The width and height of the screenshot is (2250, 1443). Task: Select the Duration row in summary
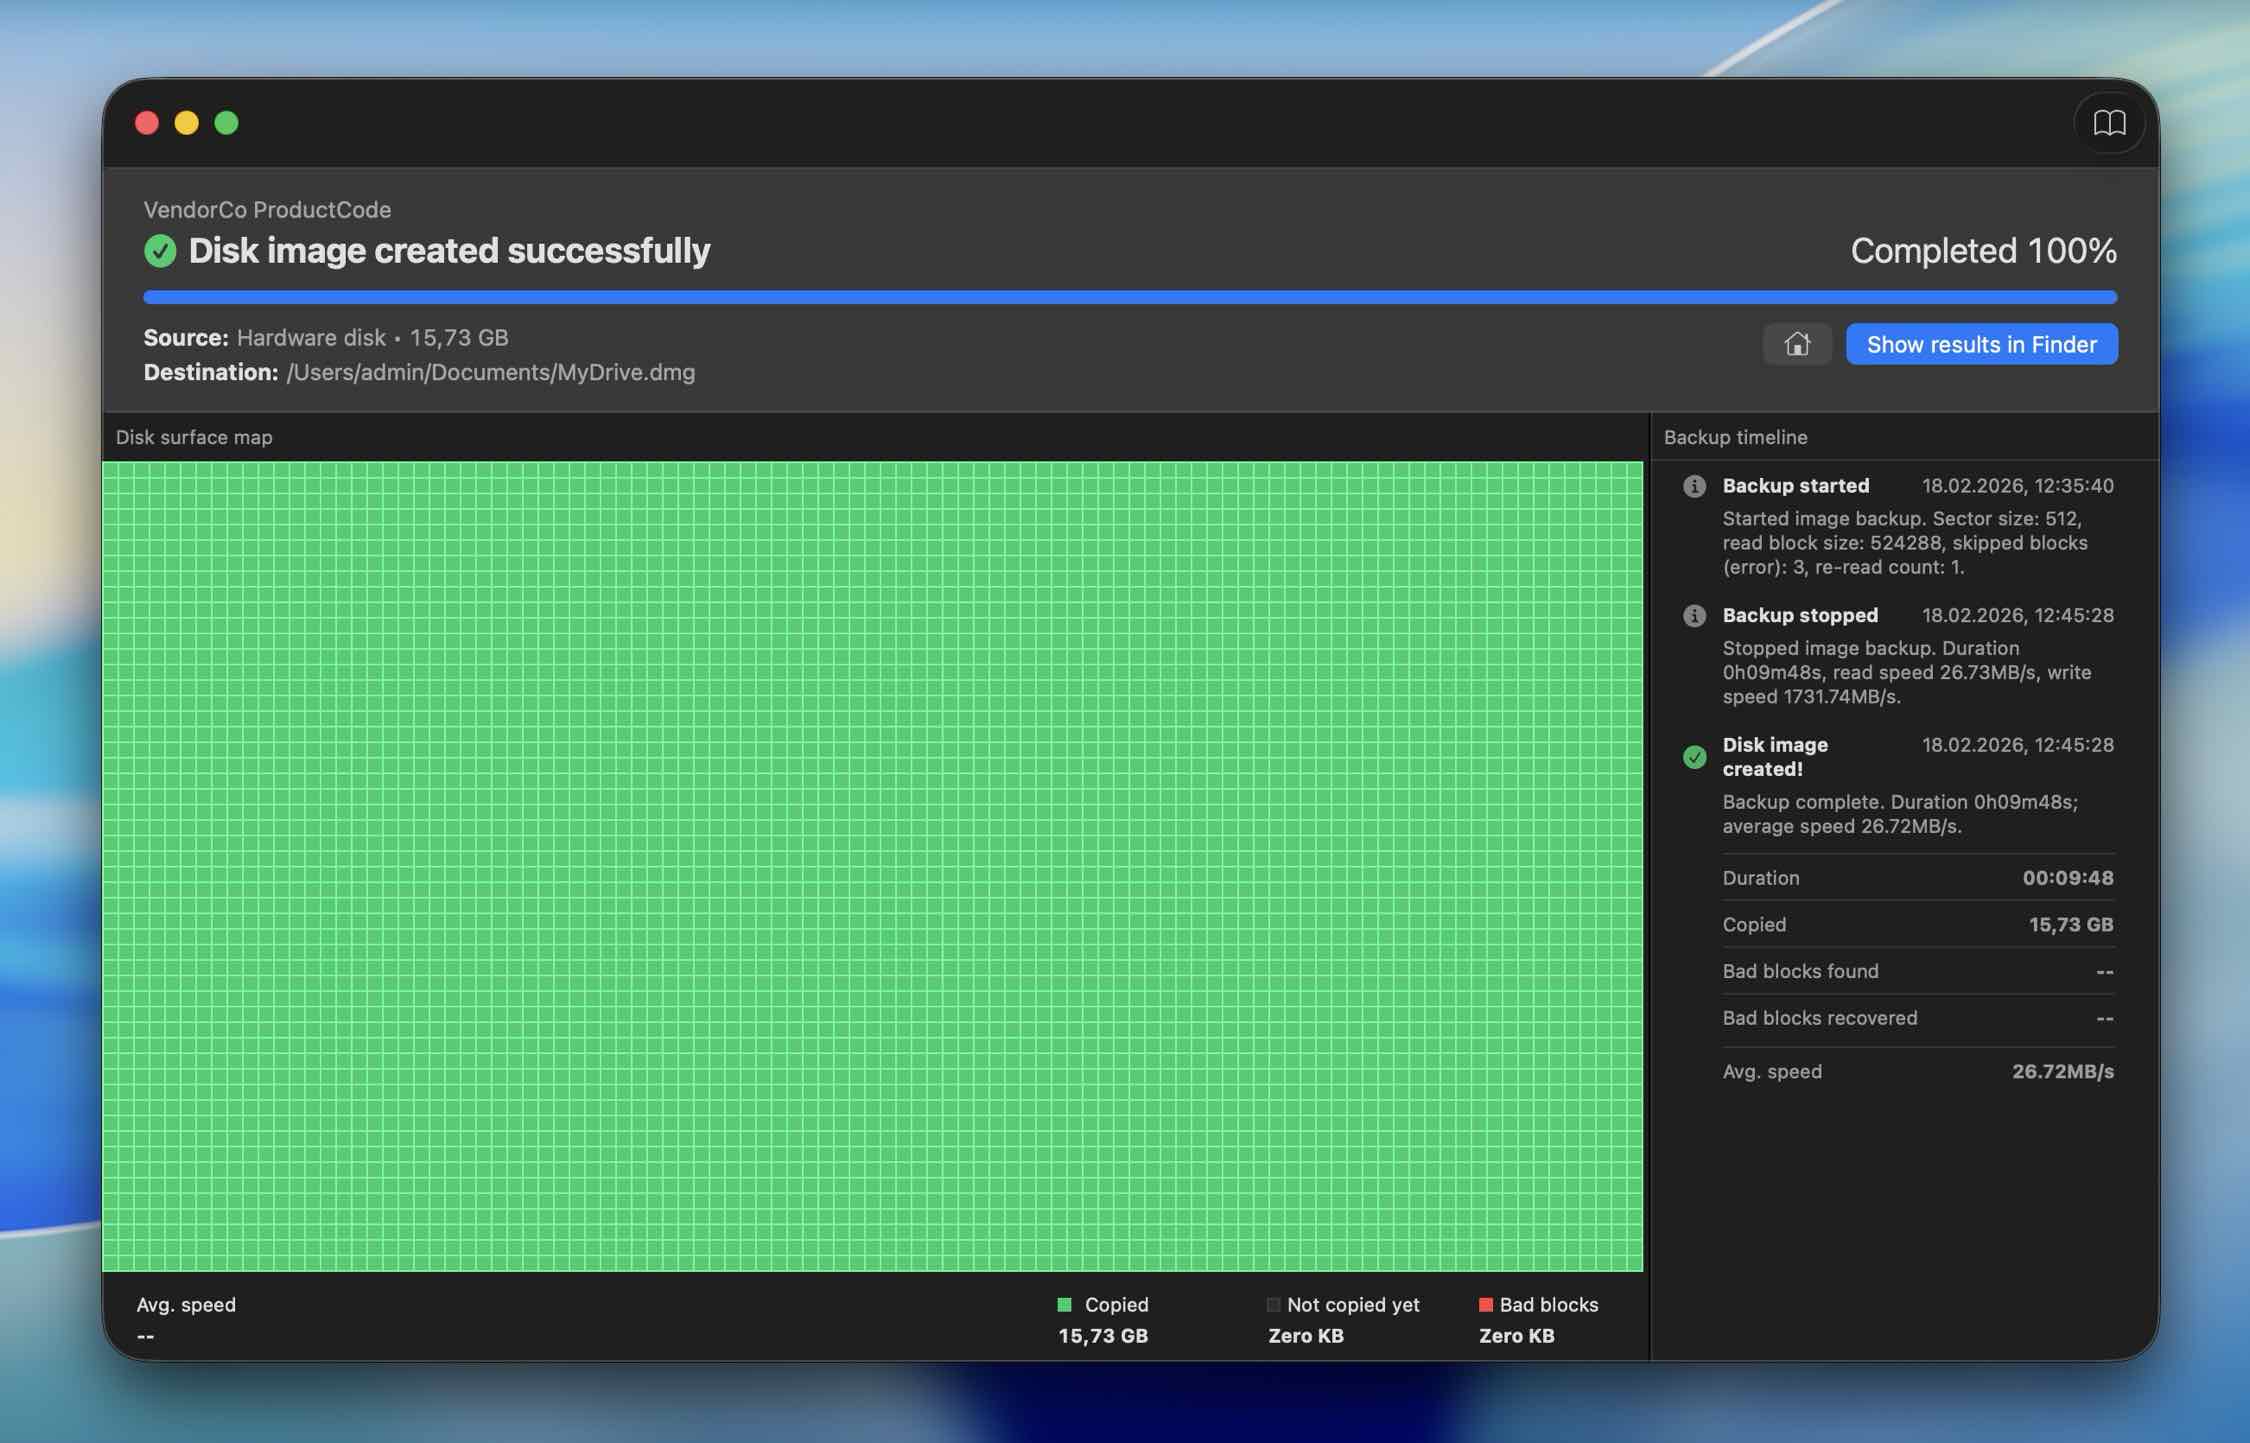pos(1917,878)
